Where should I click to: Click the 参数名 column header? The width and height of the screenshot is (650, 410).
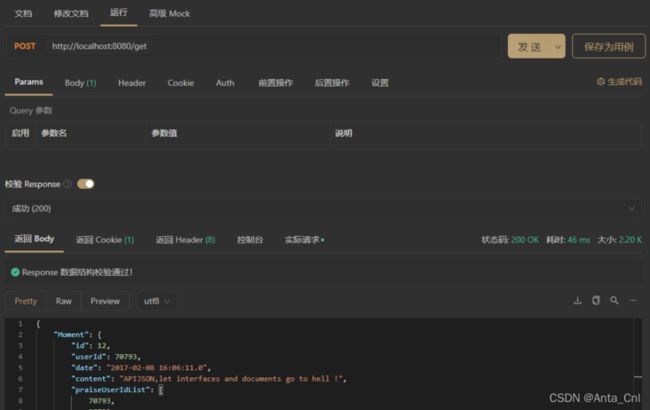click(54, 133)
